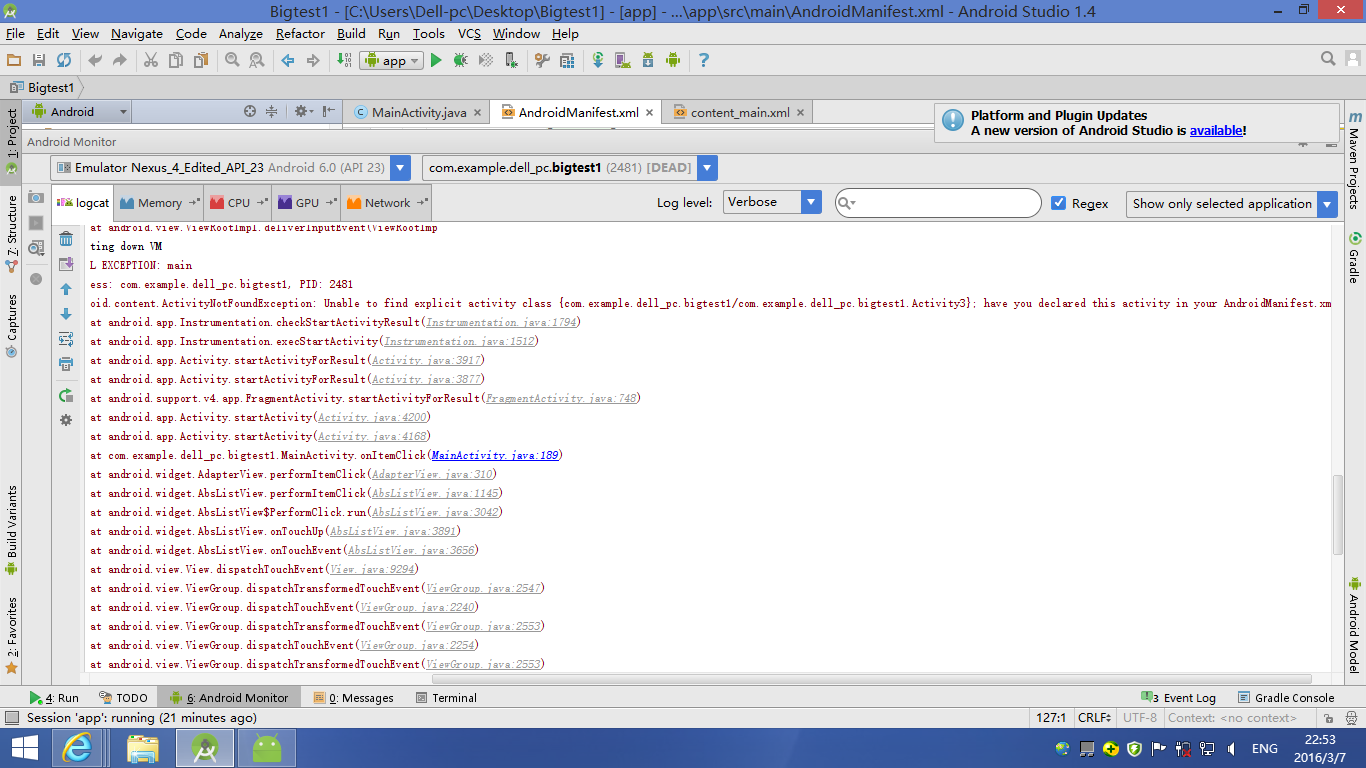Switch to MainActivity.java tab
The height and width of the screenshot is (768, 1366).
click(418, 112)
